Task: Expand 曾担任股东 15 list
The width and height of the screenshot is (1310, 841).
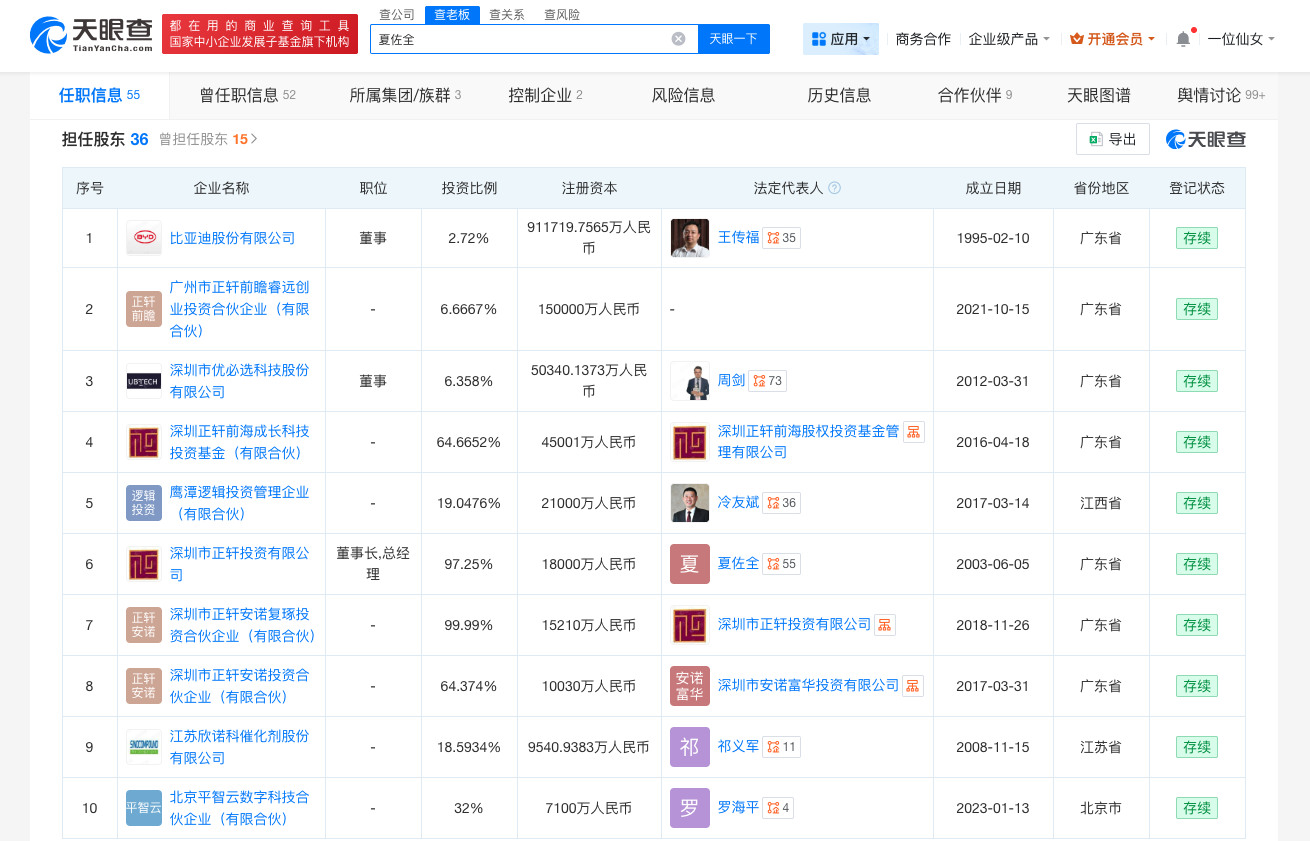Action: click(x=208, y=139)
